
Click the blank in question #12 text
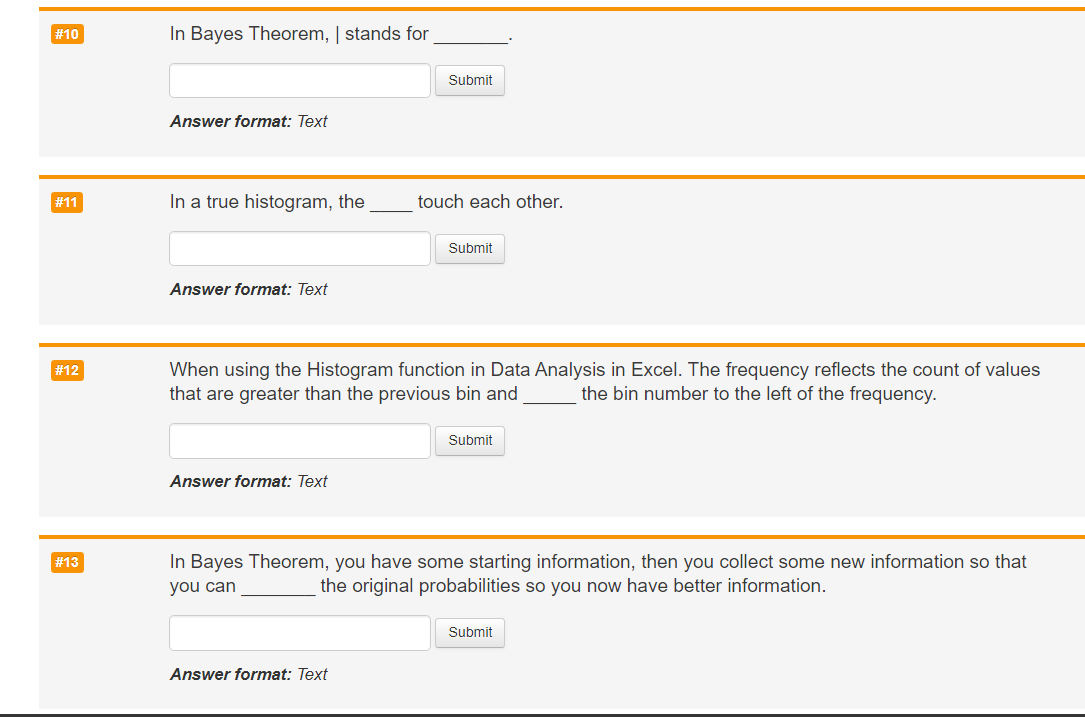[x=548, y=393]
